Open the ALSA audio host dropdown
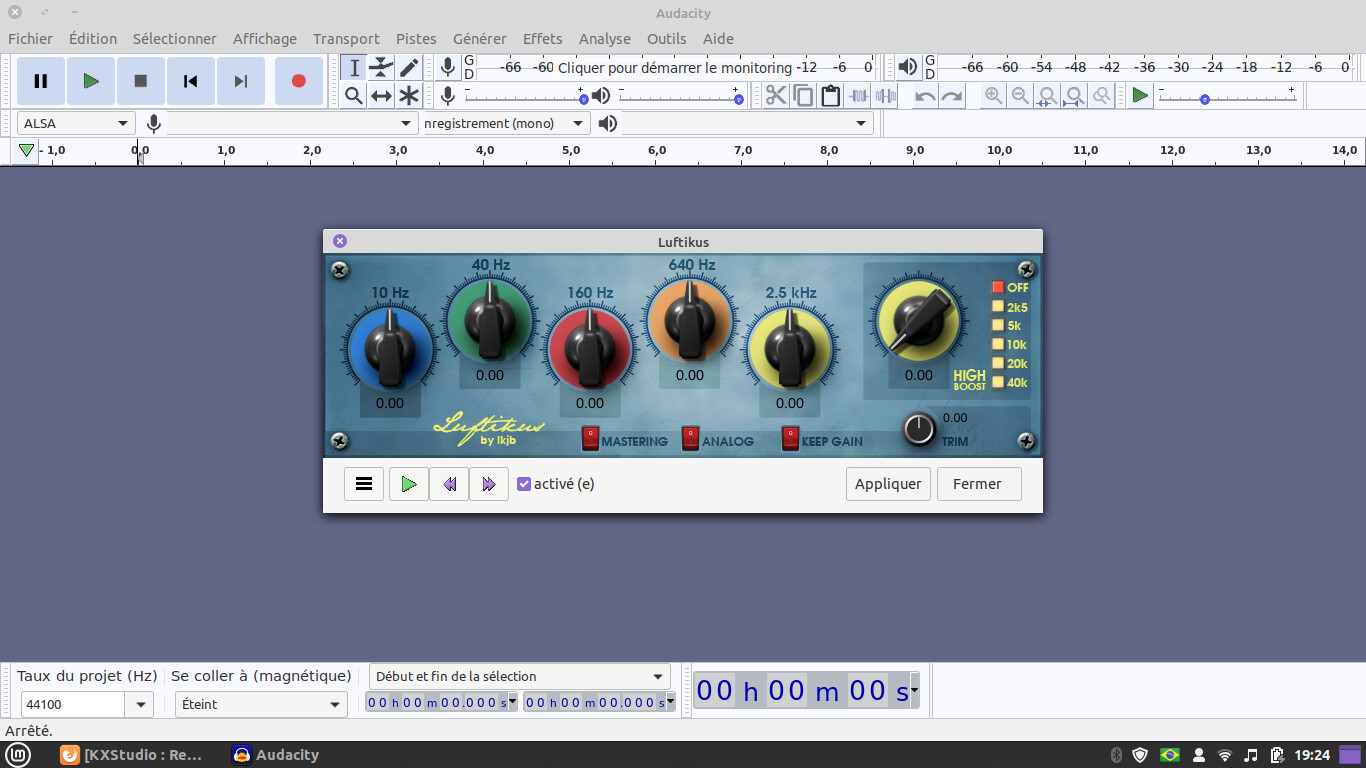Screen dimensions: 1366x768 [x=76, y=123]
